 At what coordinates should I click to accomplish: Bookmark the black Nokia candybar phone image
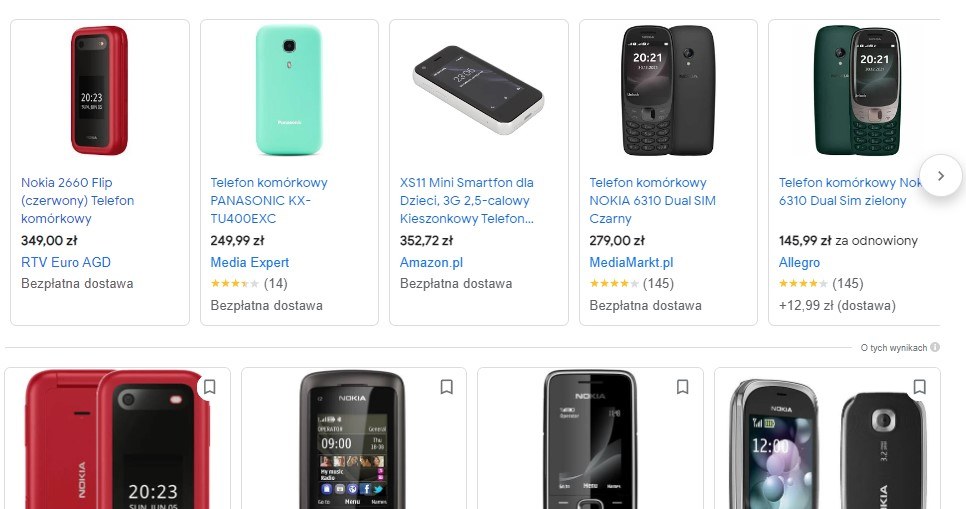(682, 387)
